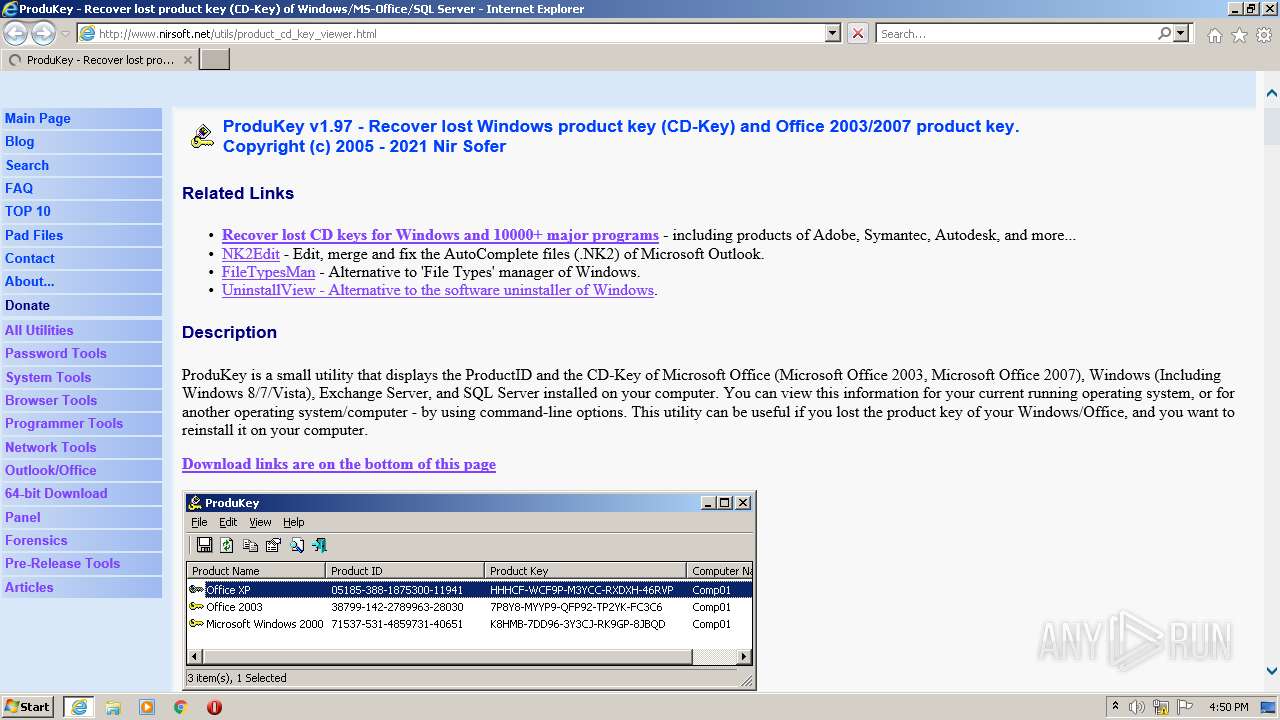Launch the media player taskbar icon
Screen dimensions: 1280x720
[x=147, y=707]
